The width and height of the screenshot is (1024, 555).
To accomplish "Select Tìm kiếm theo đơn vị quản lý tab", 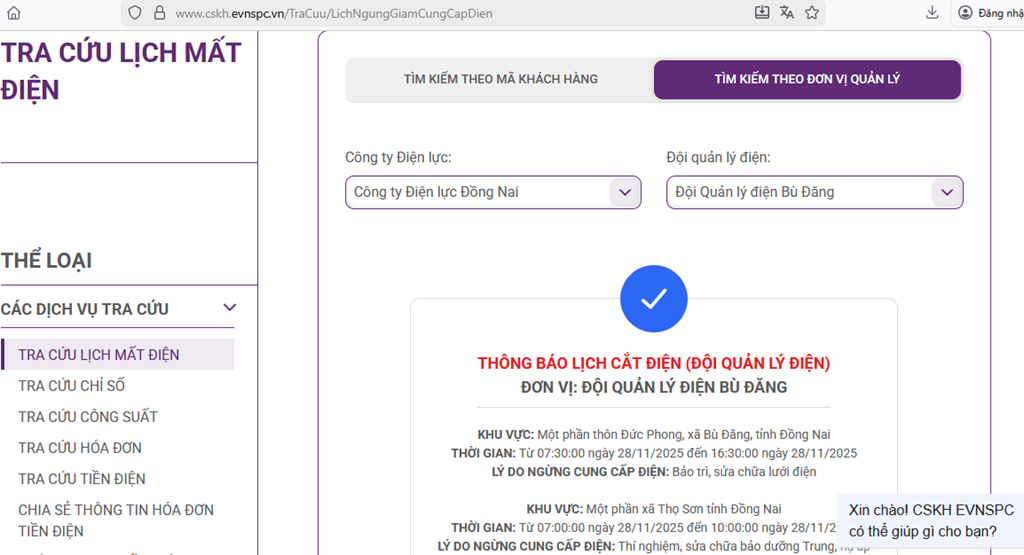I will [807, 79].
